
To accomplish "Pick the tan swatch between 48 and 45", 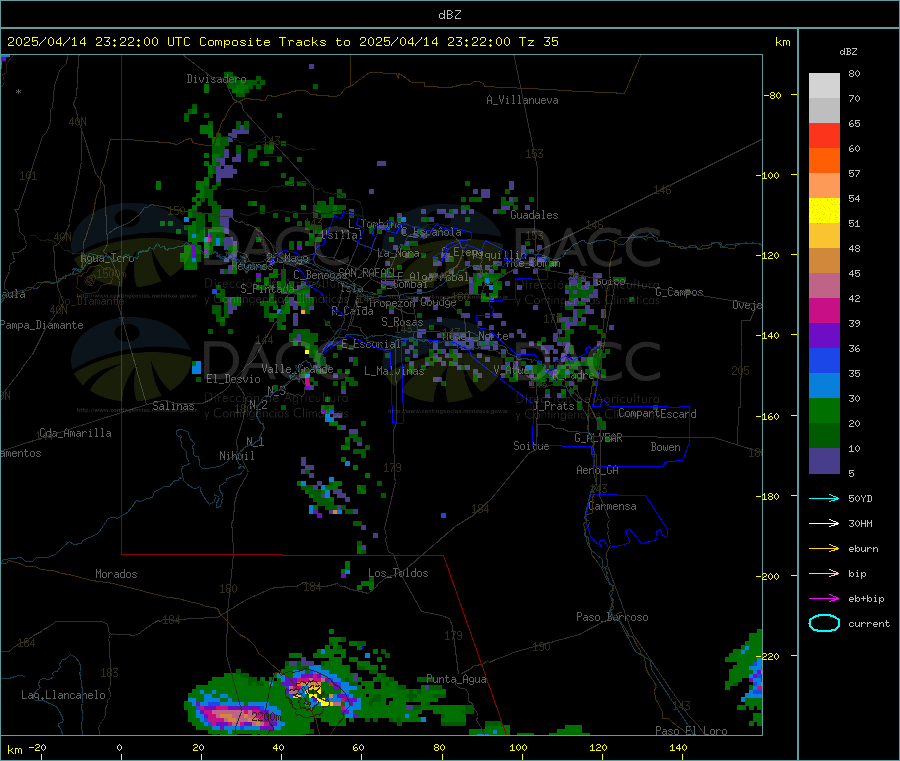I will (824, 261).
